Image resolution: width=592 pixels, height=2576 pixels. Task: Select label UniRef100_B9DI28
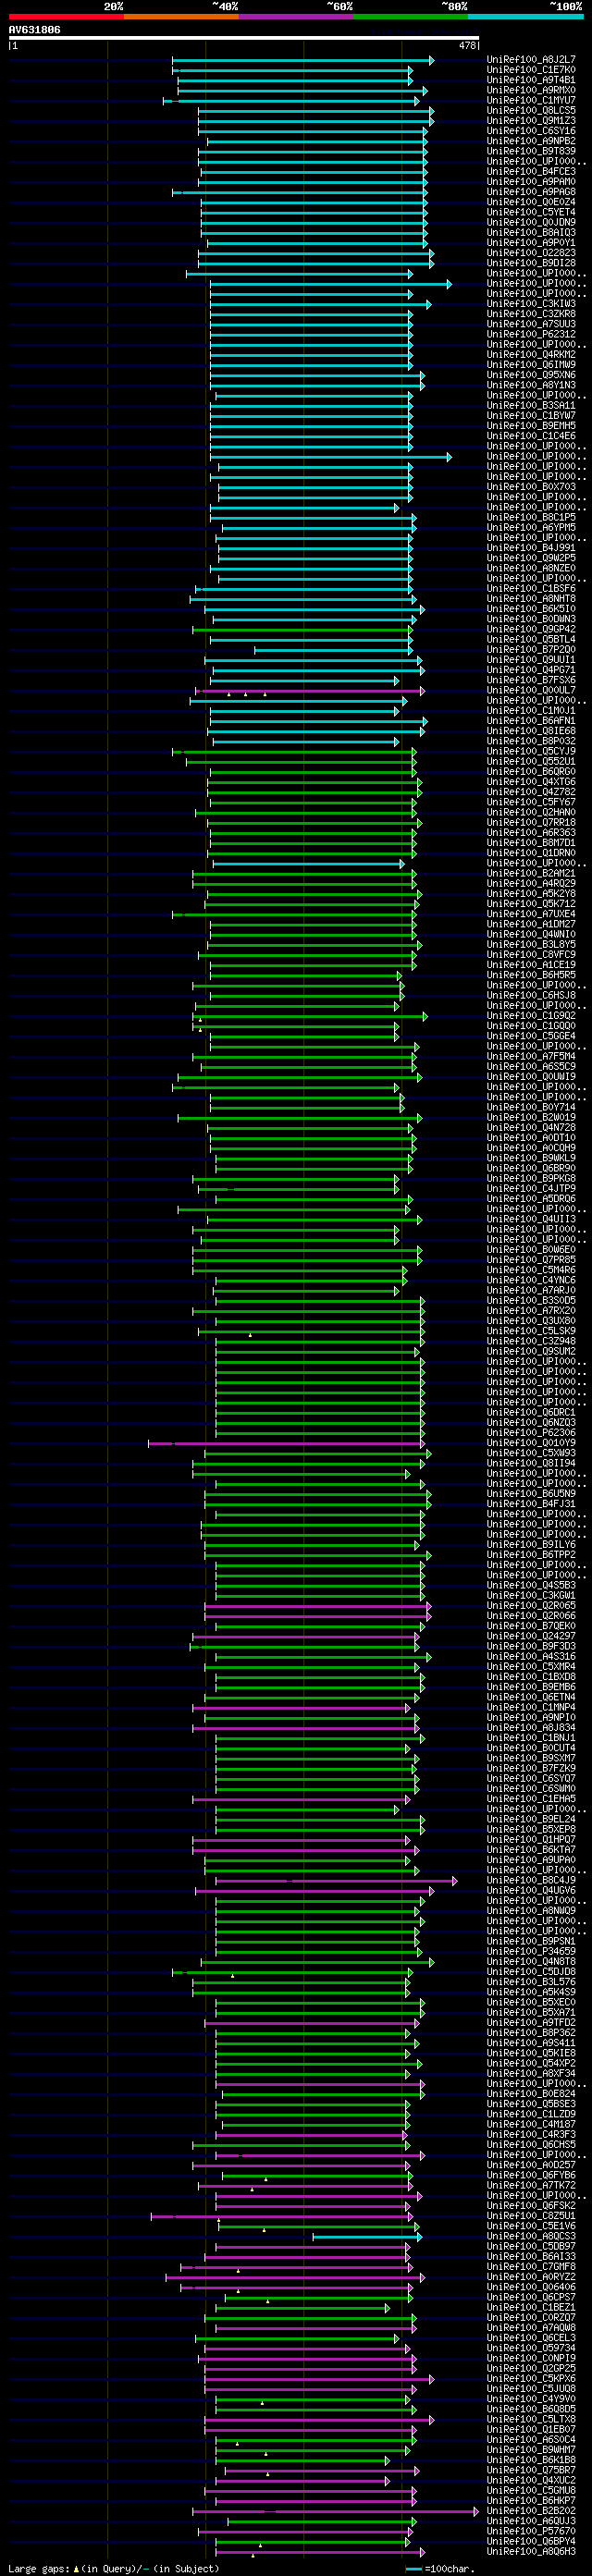(x=531, y=263)
